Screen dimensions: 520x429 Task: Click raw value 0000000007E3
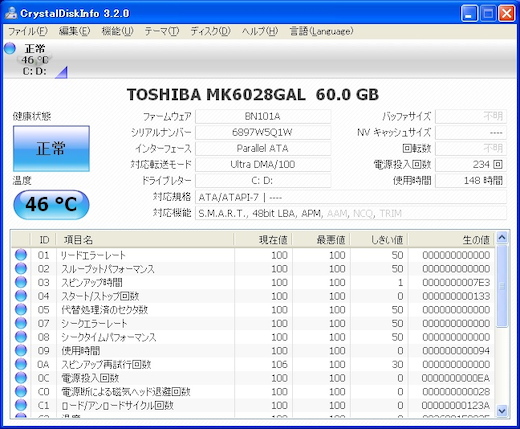456,283
